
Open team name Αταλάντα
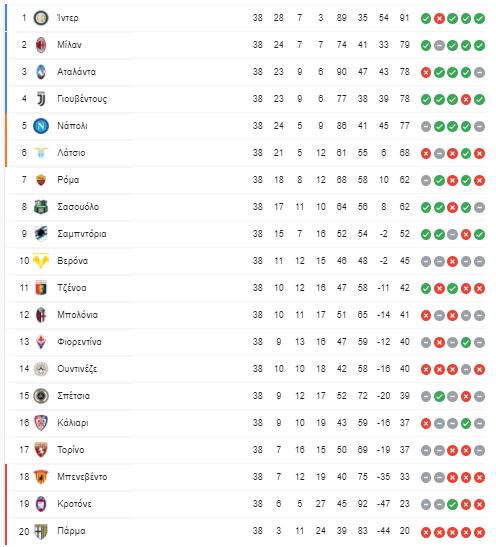tap(76, 72)
